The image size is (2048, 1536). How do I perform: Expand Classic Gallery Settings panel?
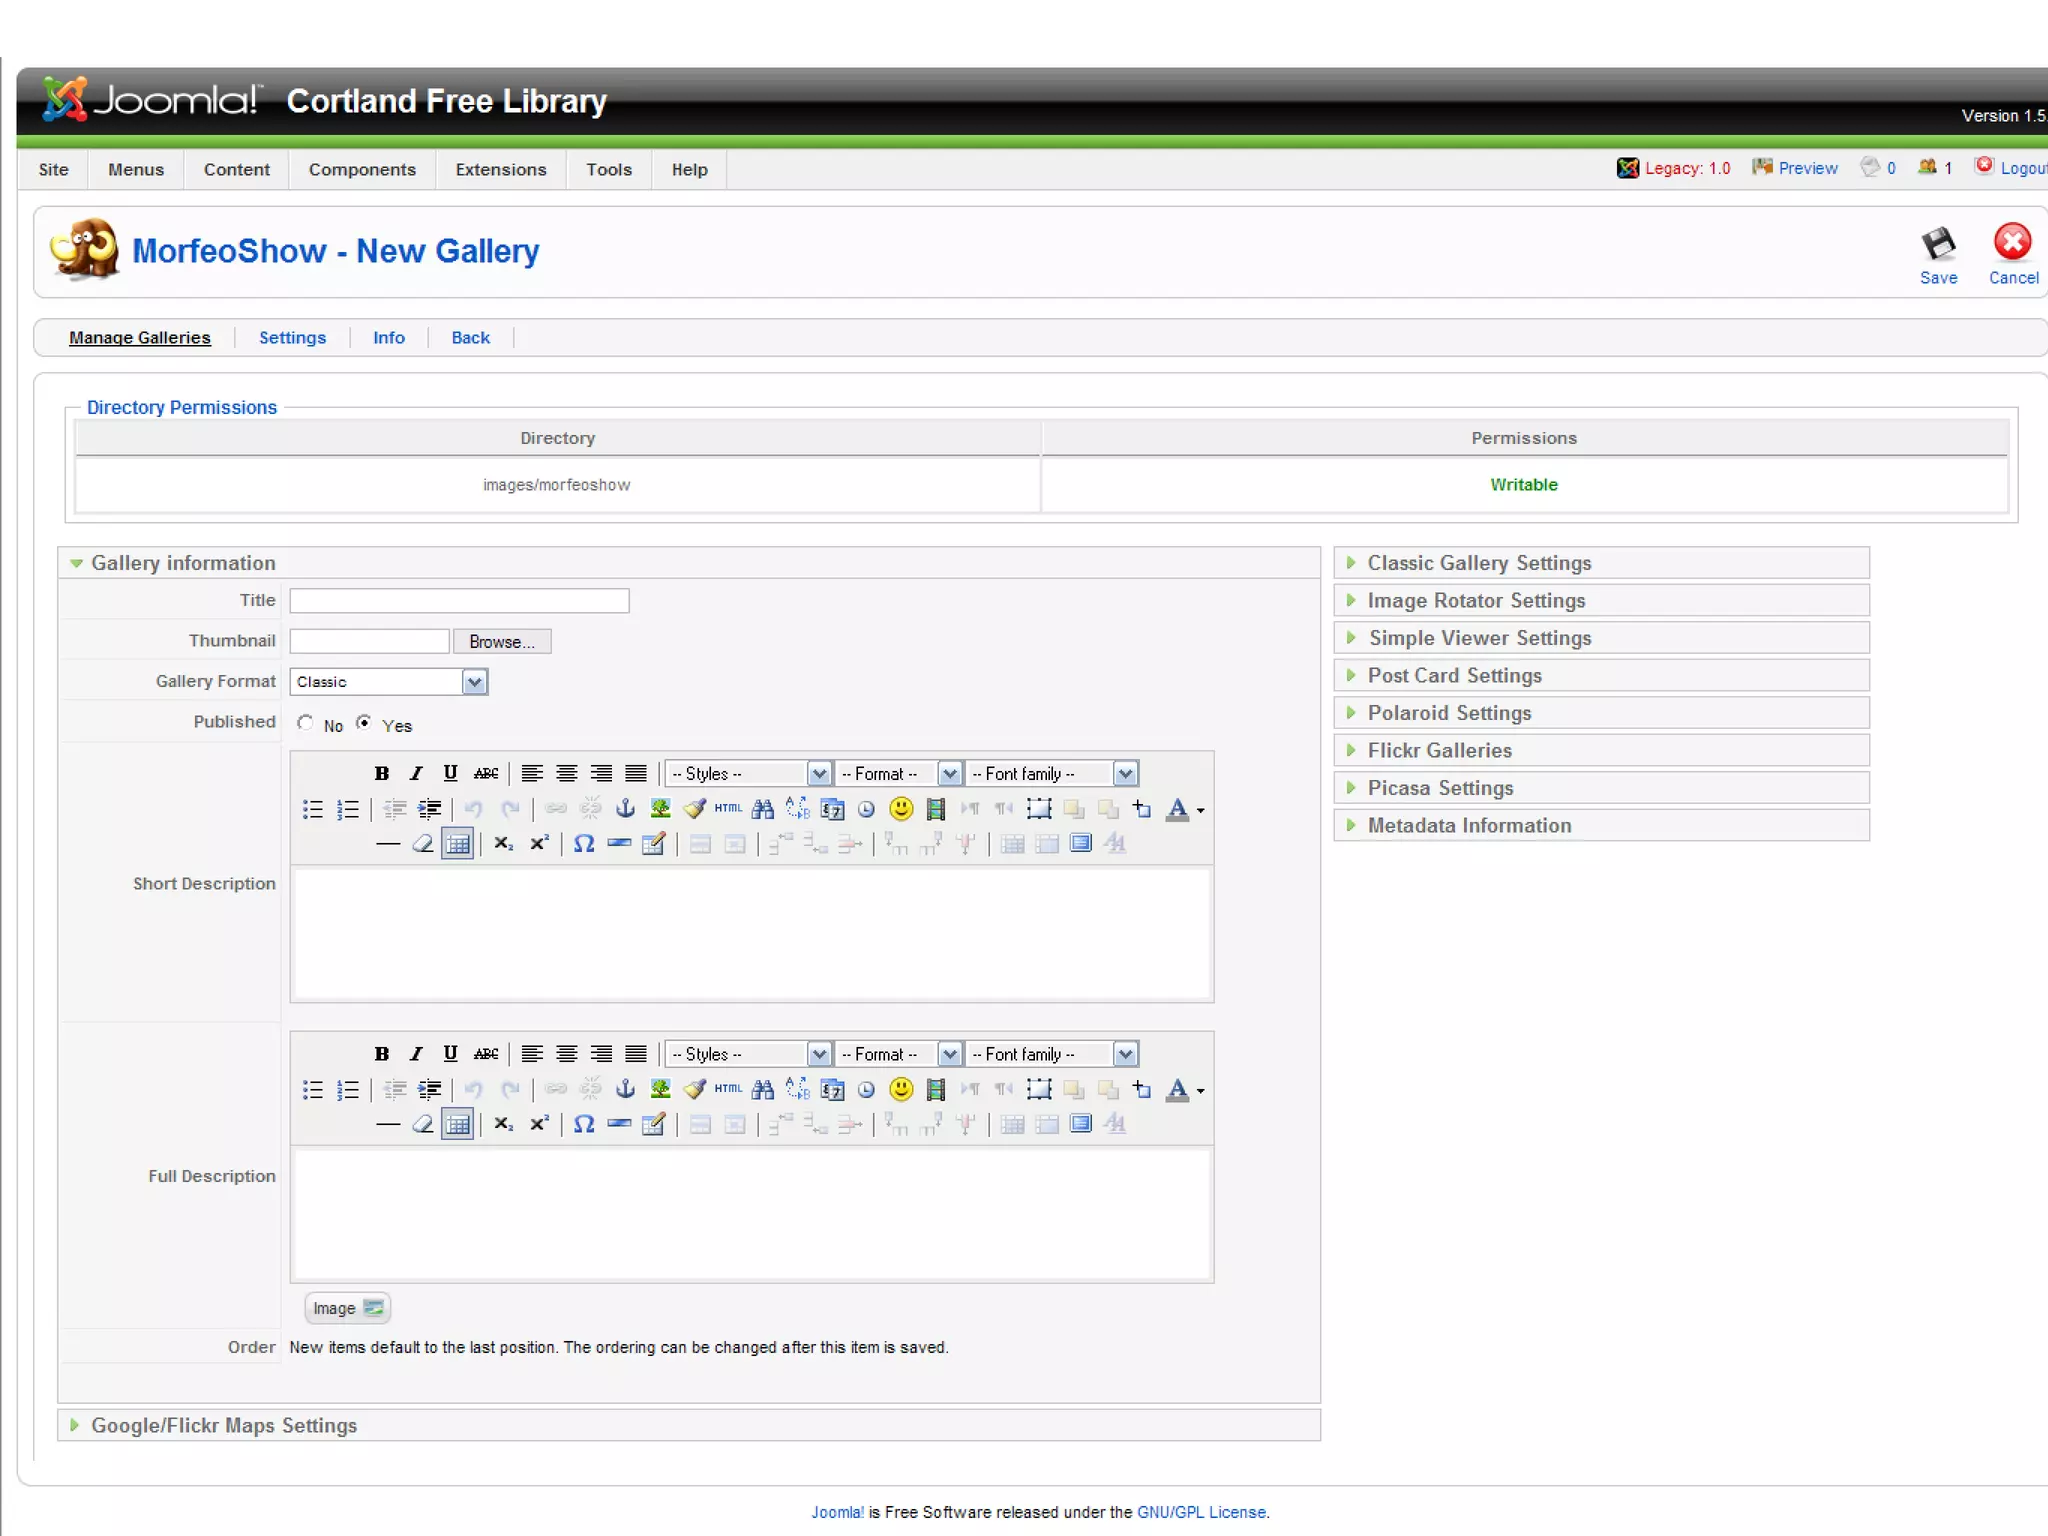click(1601, 563)
